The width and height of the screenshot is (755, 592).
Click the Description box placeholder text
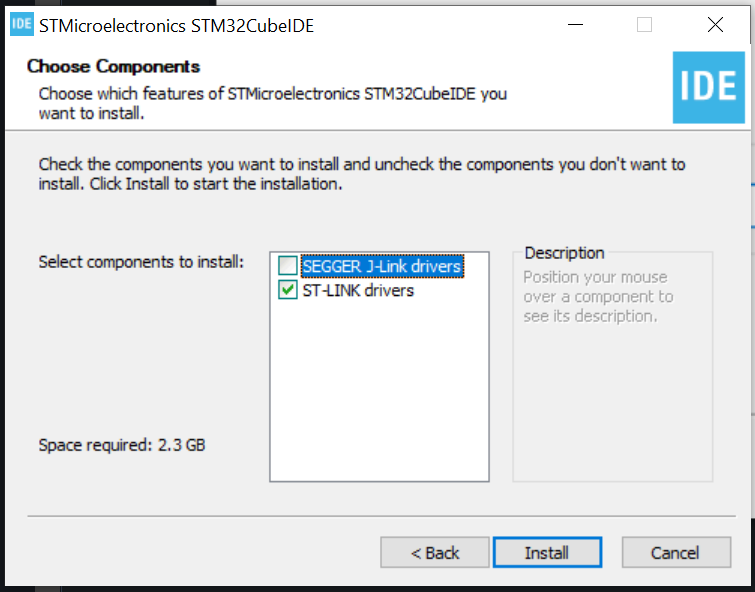tap(598, 297)
